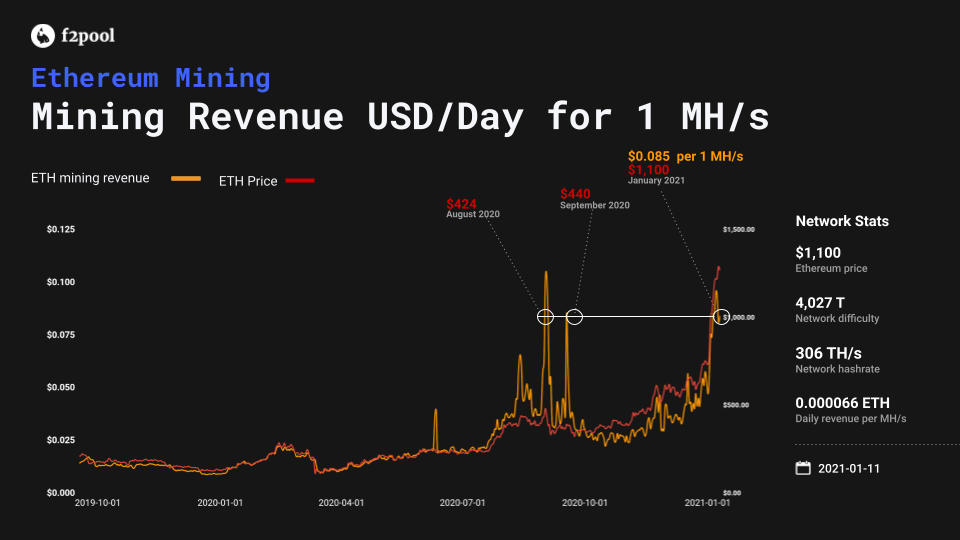This screenshot has height=540, width=960.
Task: Click the 'ETH mining revenue' legend label
Action: pos(90,178)
